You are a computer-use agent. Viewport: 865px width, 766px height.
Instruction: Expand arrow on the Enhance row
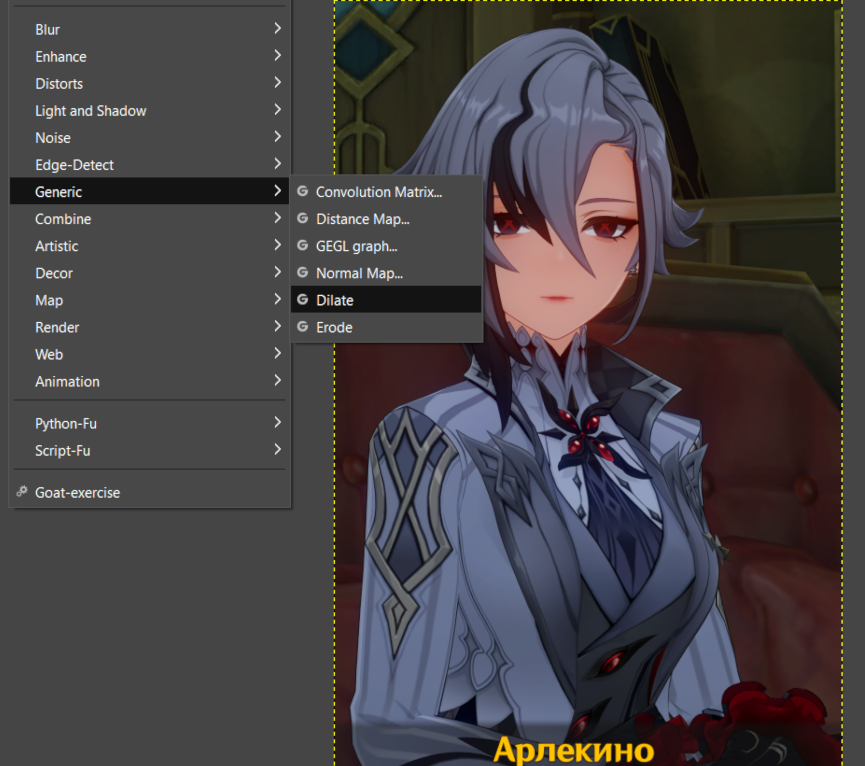coord(277,55)
